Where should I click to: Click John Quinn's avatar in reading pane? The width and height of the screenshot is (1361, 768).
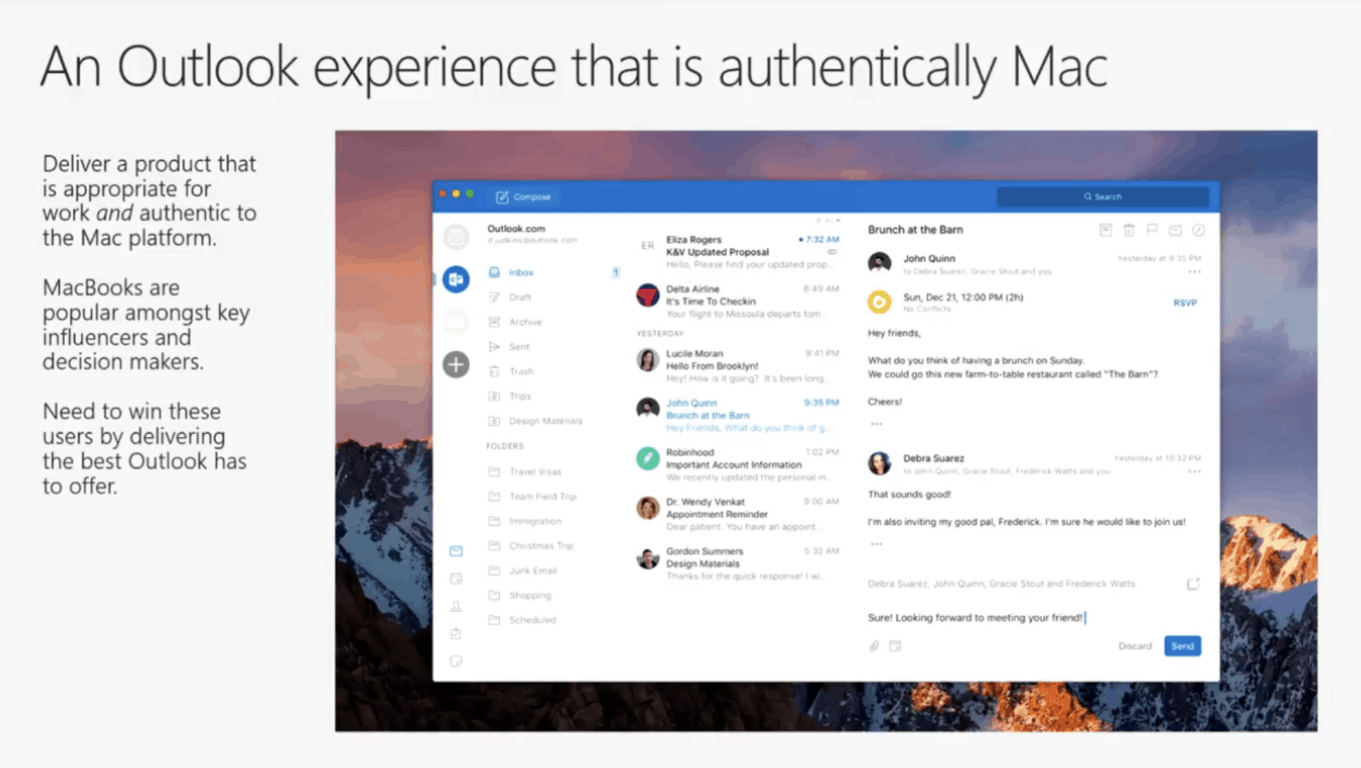(x=880, y=263)
